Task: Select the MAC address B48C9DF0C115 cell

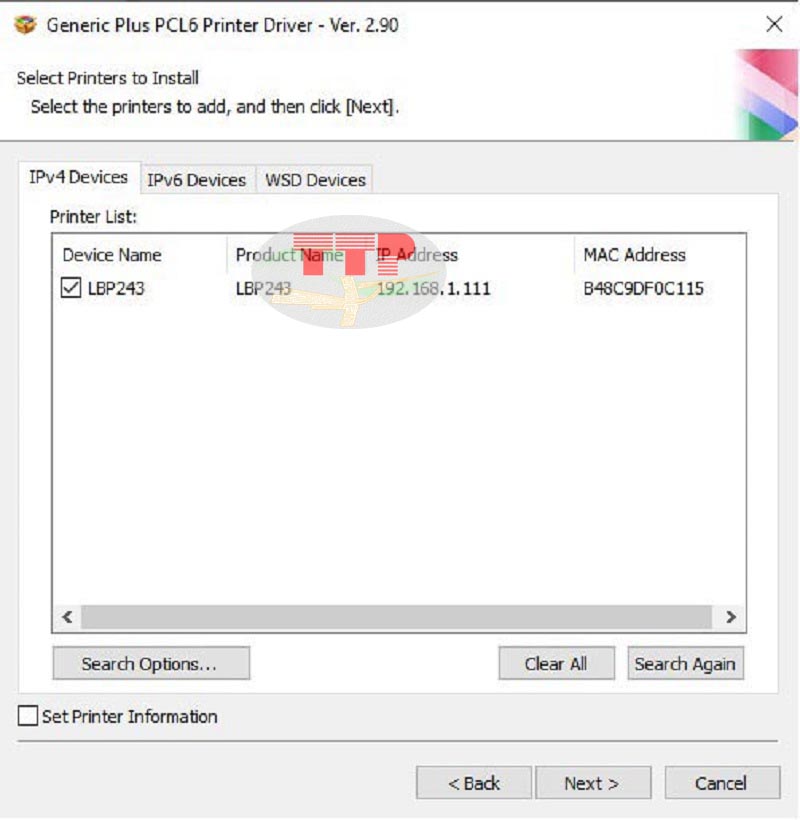Action: coord(644,288)
